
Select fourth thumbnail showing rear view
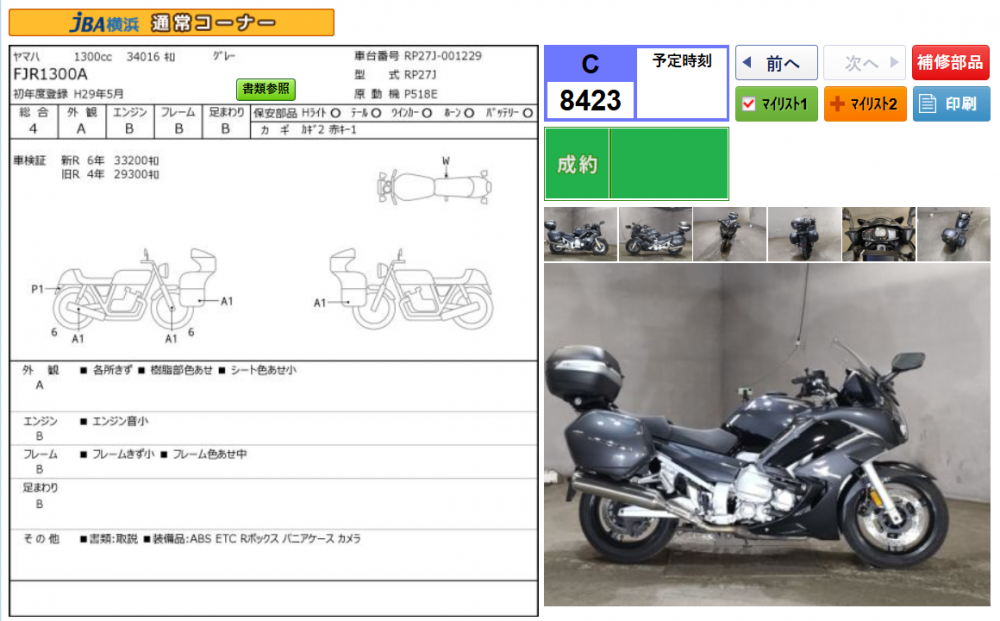(804, 234)
